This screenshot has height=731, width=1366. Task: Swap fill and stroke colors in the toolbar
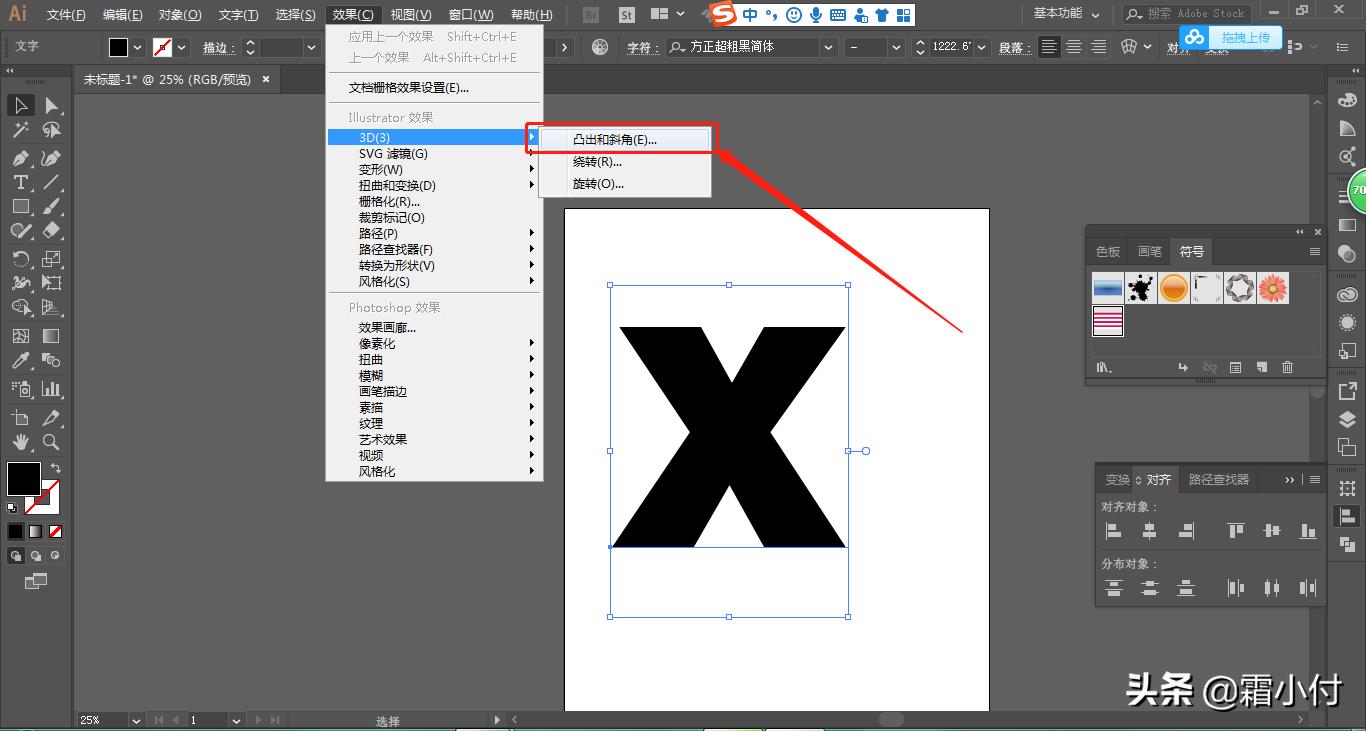(x=56, y=468)
